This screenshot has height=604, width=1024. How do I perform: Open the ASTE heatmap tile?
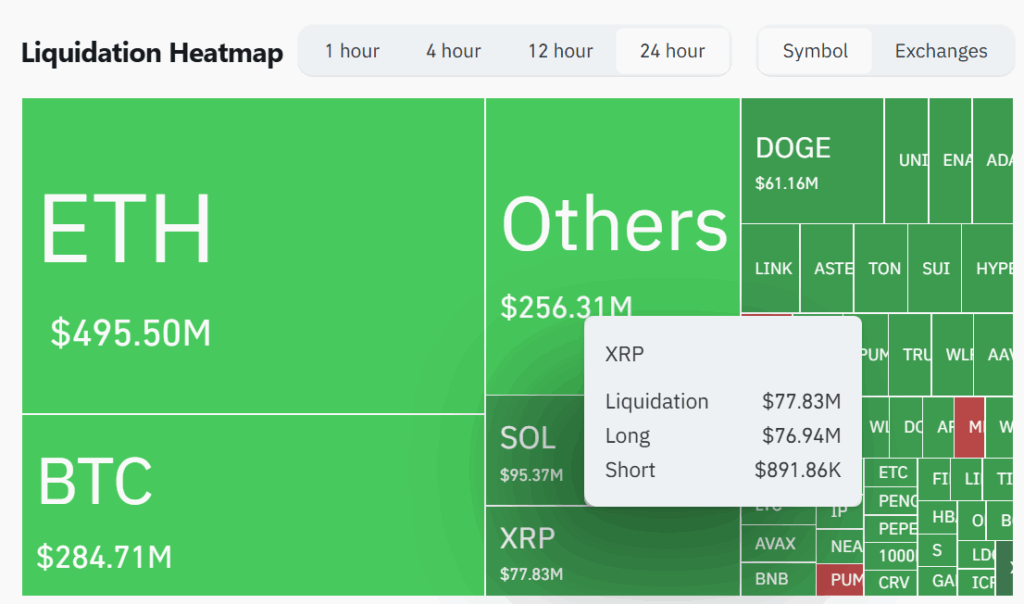tap(827, 268)
